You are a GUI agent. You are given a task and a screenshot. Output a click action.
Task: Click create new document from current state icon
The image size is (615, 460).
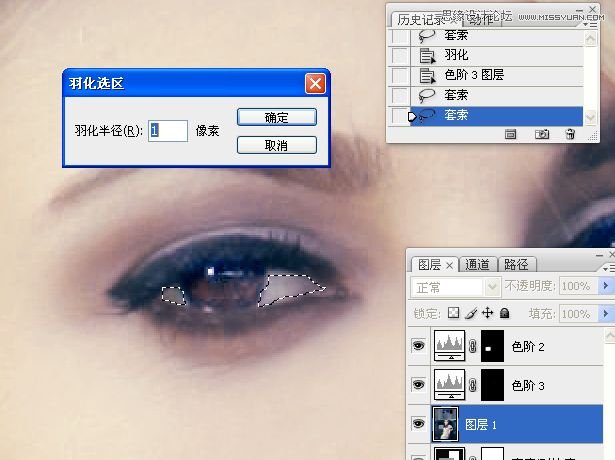coord(510,134)
